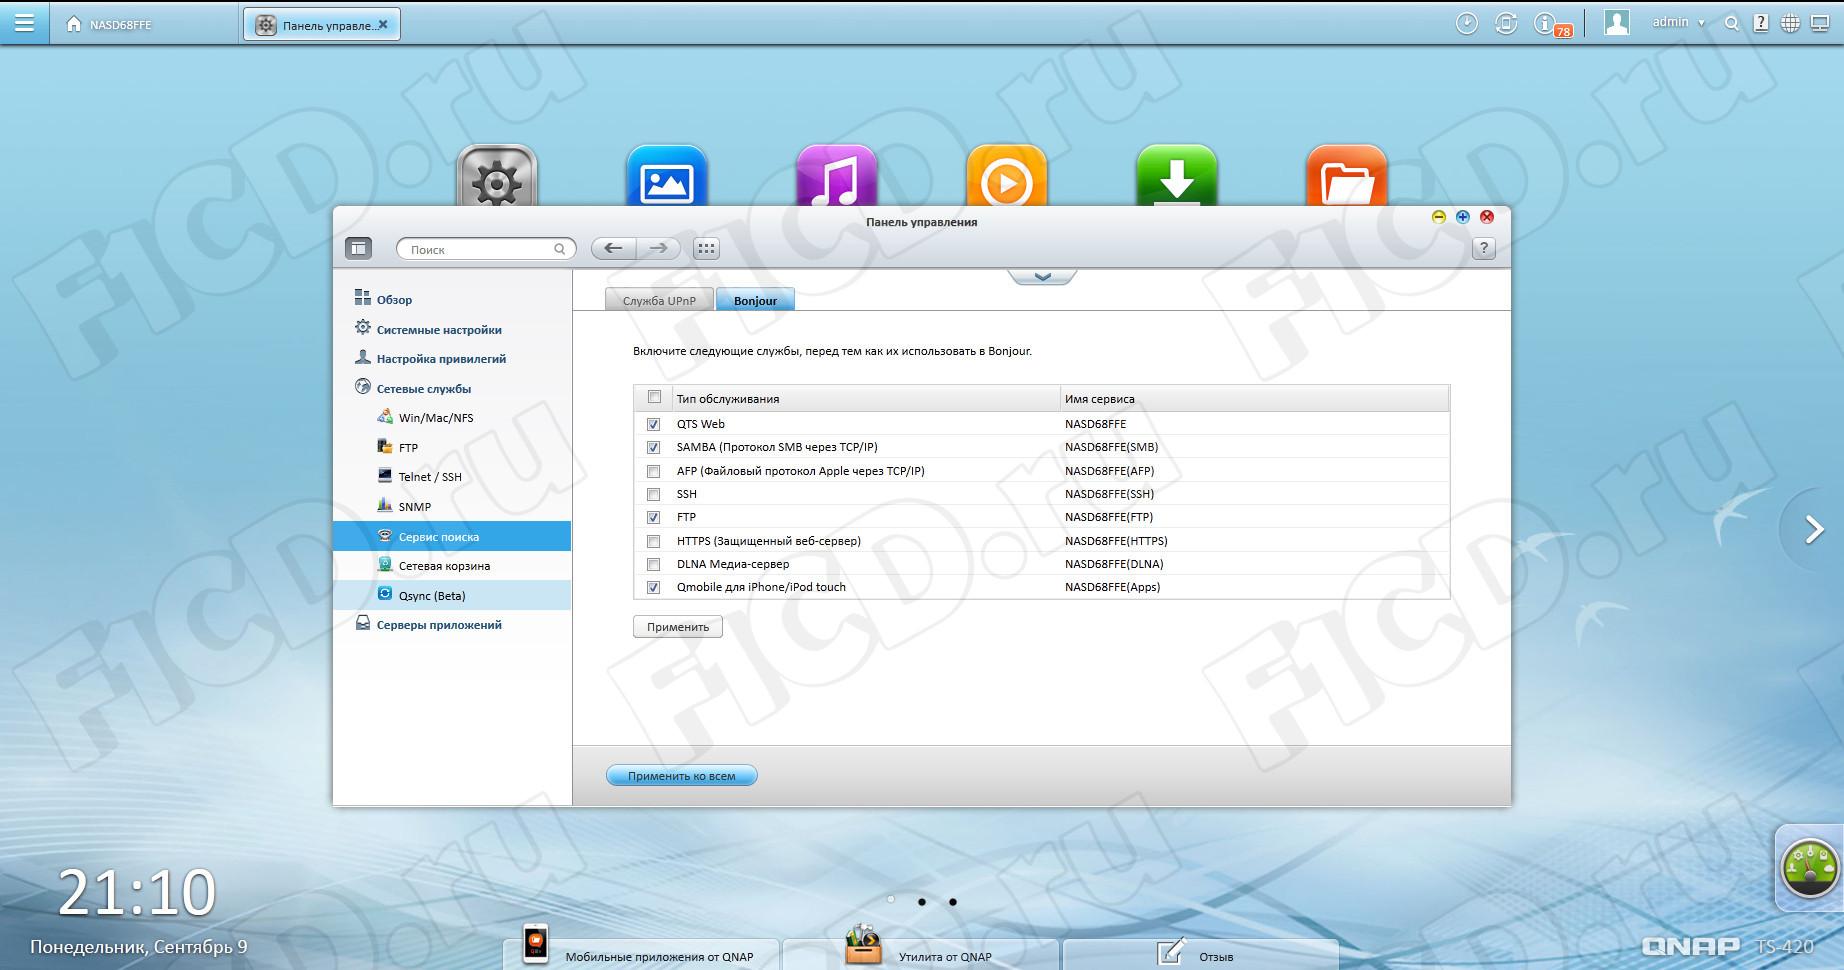The image size is (1844, 970).
Task: Open external devices icon in top bar
Action: (x=1506, y=23)
